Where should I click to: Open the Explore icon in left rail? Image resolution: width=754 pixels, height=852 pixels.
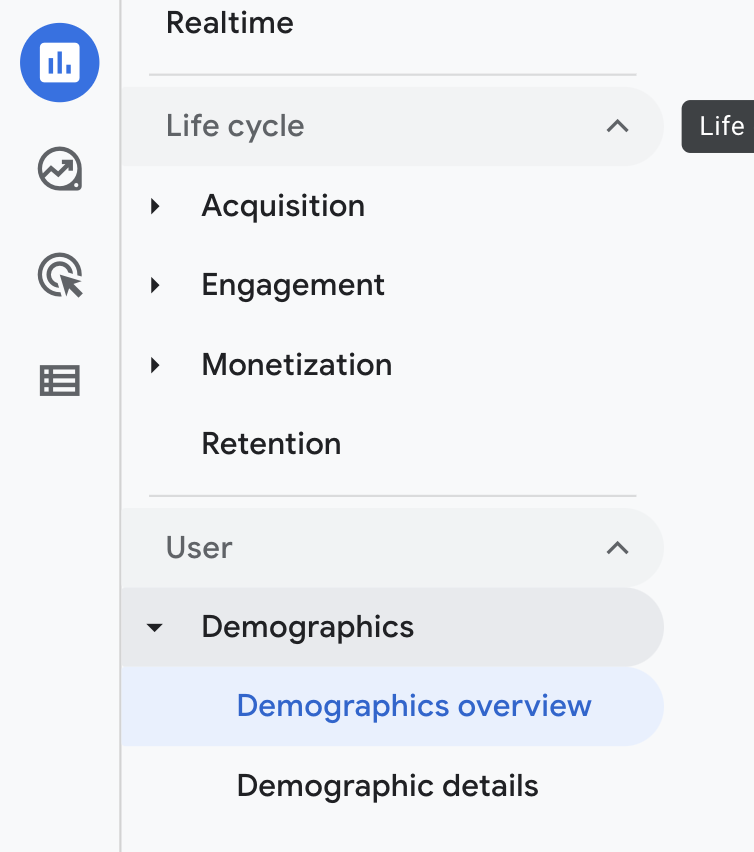click(60, 169)
